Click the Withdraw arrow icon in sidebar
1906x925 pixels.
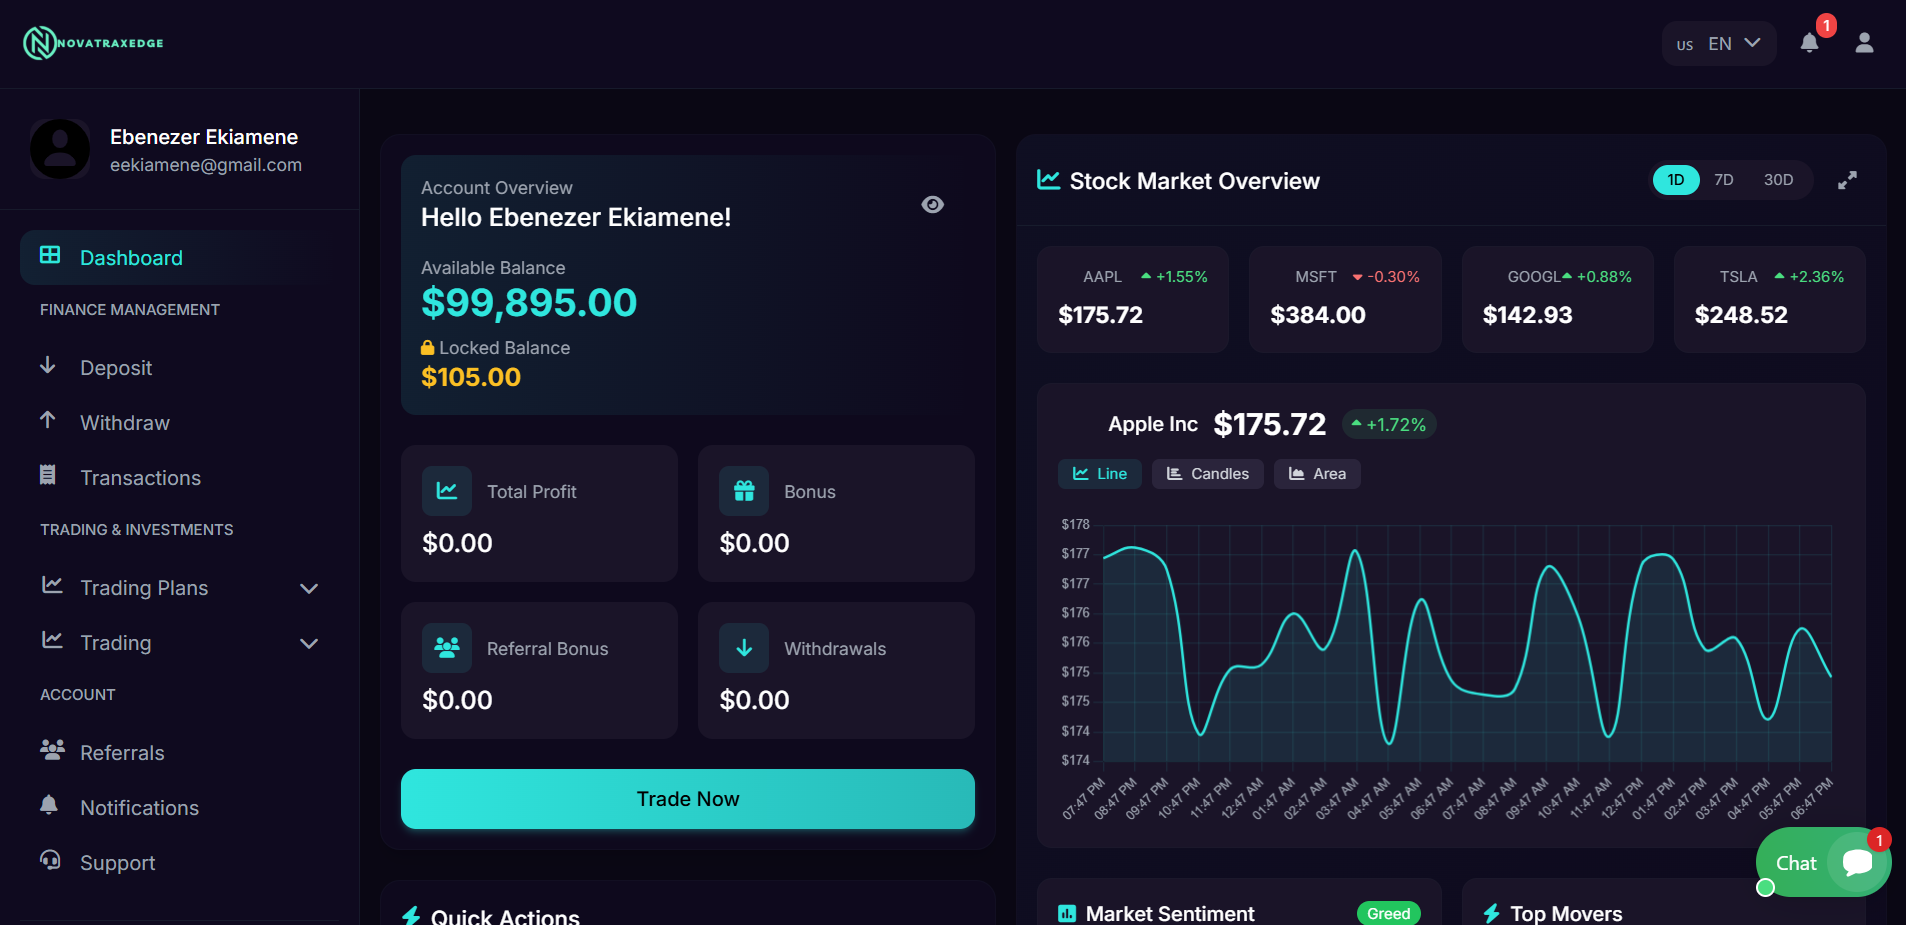click(x=49, y=422)
